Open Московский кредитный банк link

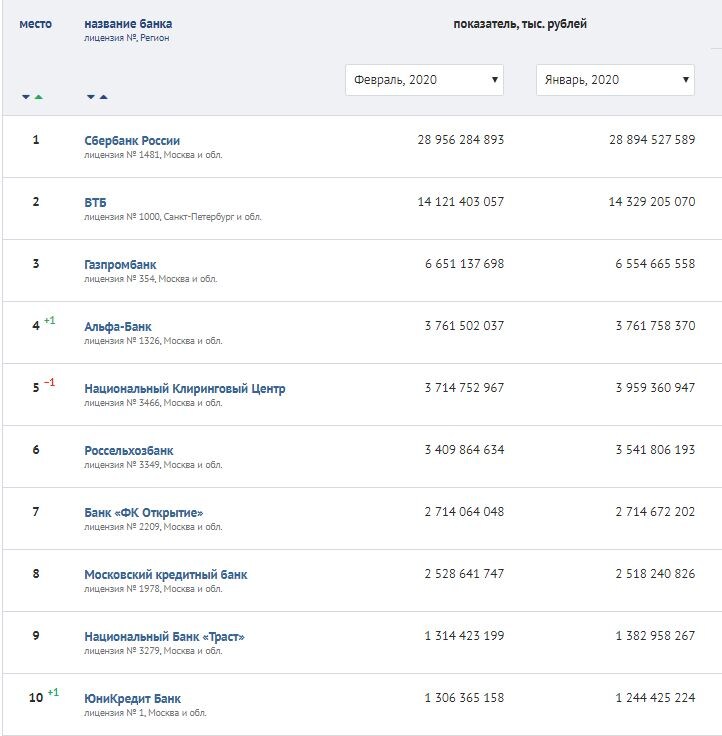(166, 575)
